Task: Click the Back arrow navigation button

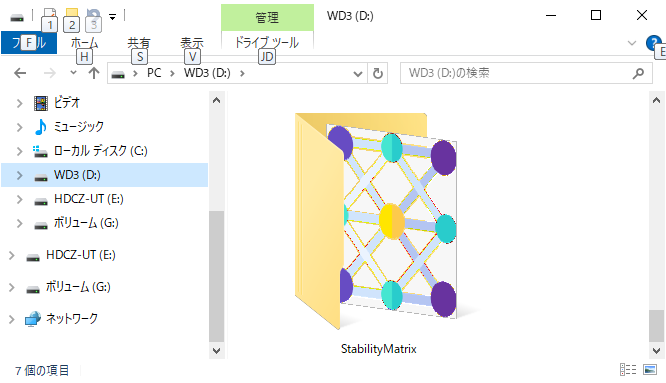Action: (x=20, y=73)
